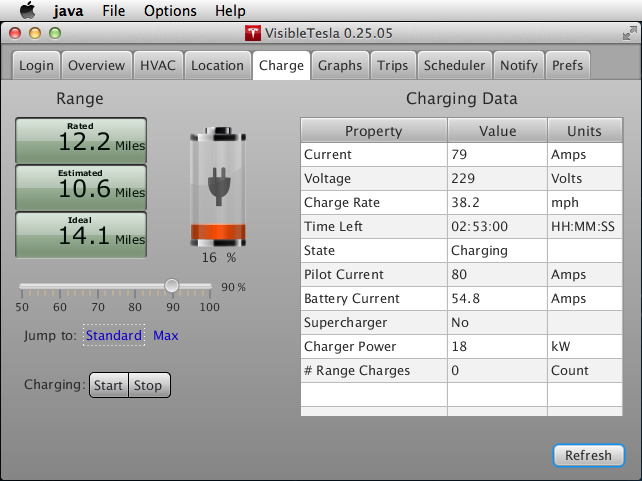642x481 pixels.
Task: Jump to Standard charge level
Action: [x=114, y=335]
